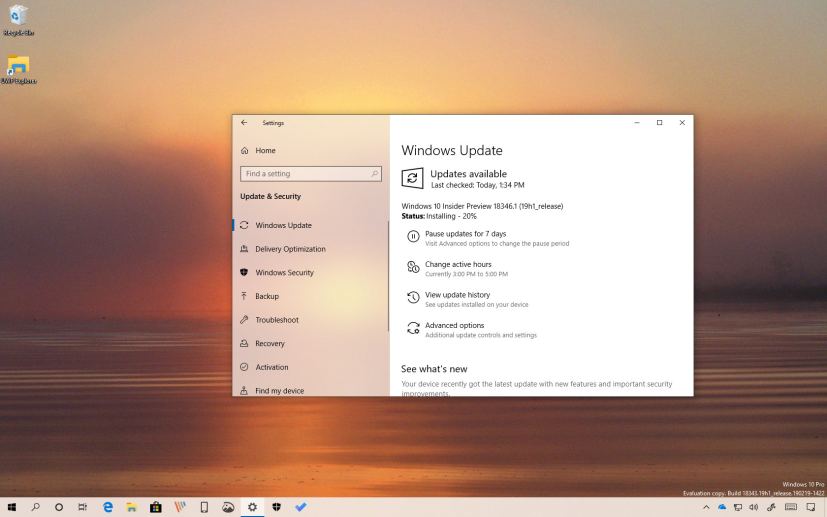Viewport: 827px width, 517px height.
Task: Launch Microsoft Edge from taskbar
Action: (108, 507)
